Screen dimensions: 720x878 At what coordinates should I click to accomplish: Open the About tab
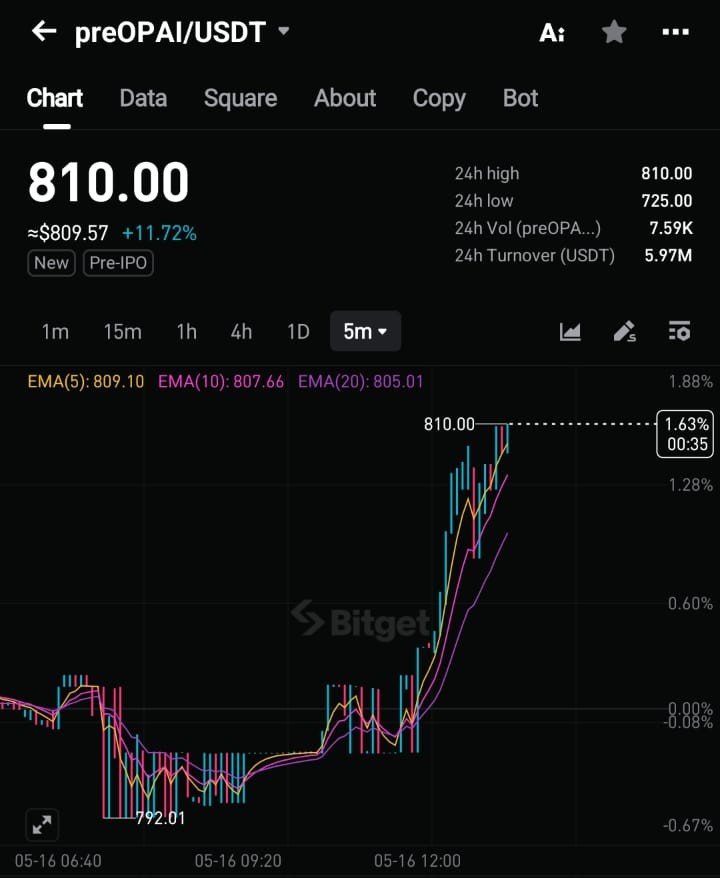(345, 98)
